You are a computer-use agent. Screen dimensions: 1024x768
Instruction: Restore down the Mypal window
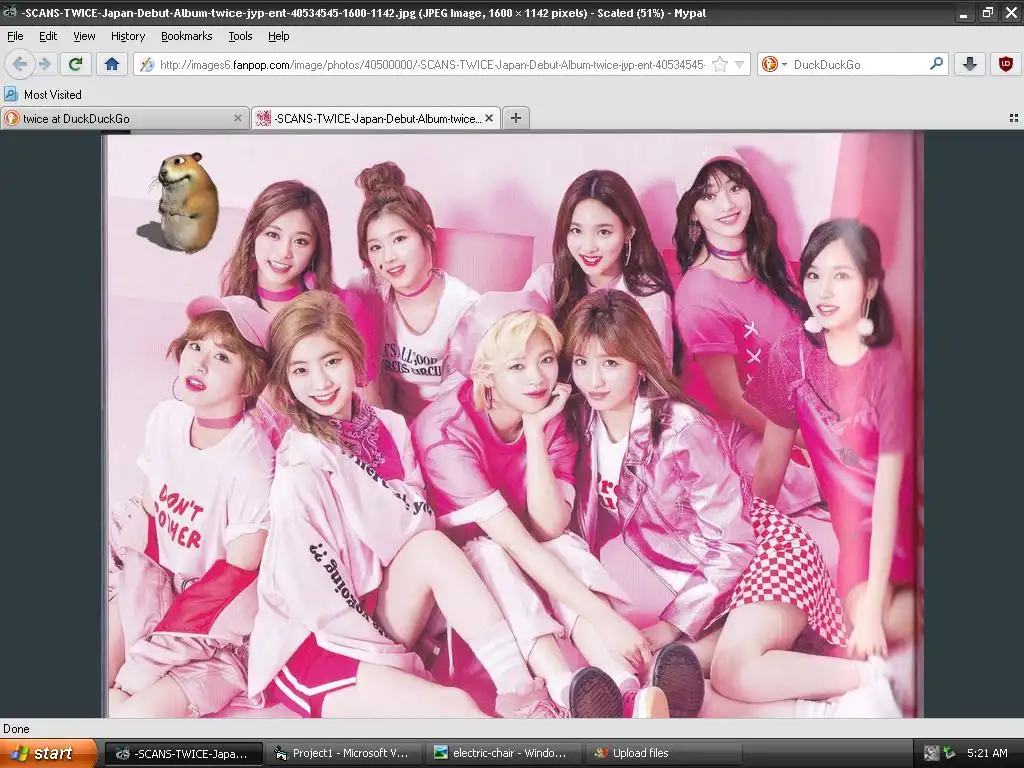click(x=987, y=12)
